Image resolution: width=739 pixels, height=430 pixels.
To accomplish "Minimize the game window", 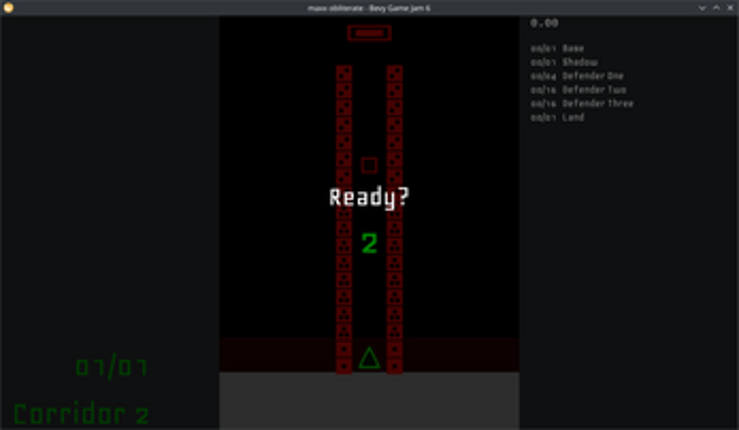I will point(702,8).
